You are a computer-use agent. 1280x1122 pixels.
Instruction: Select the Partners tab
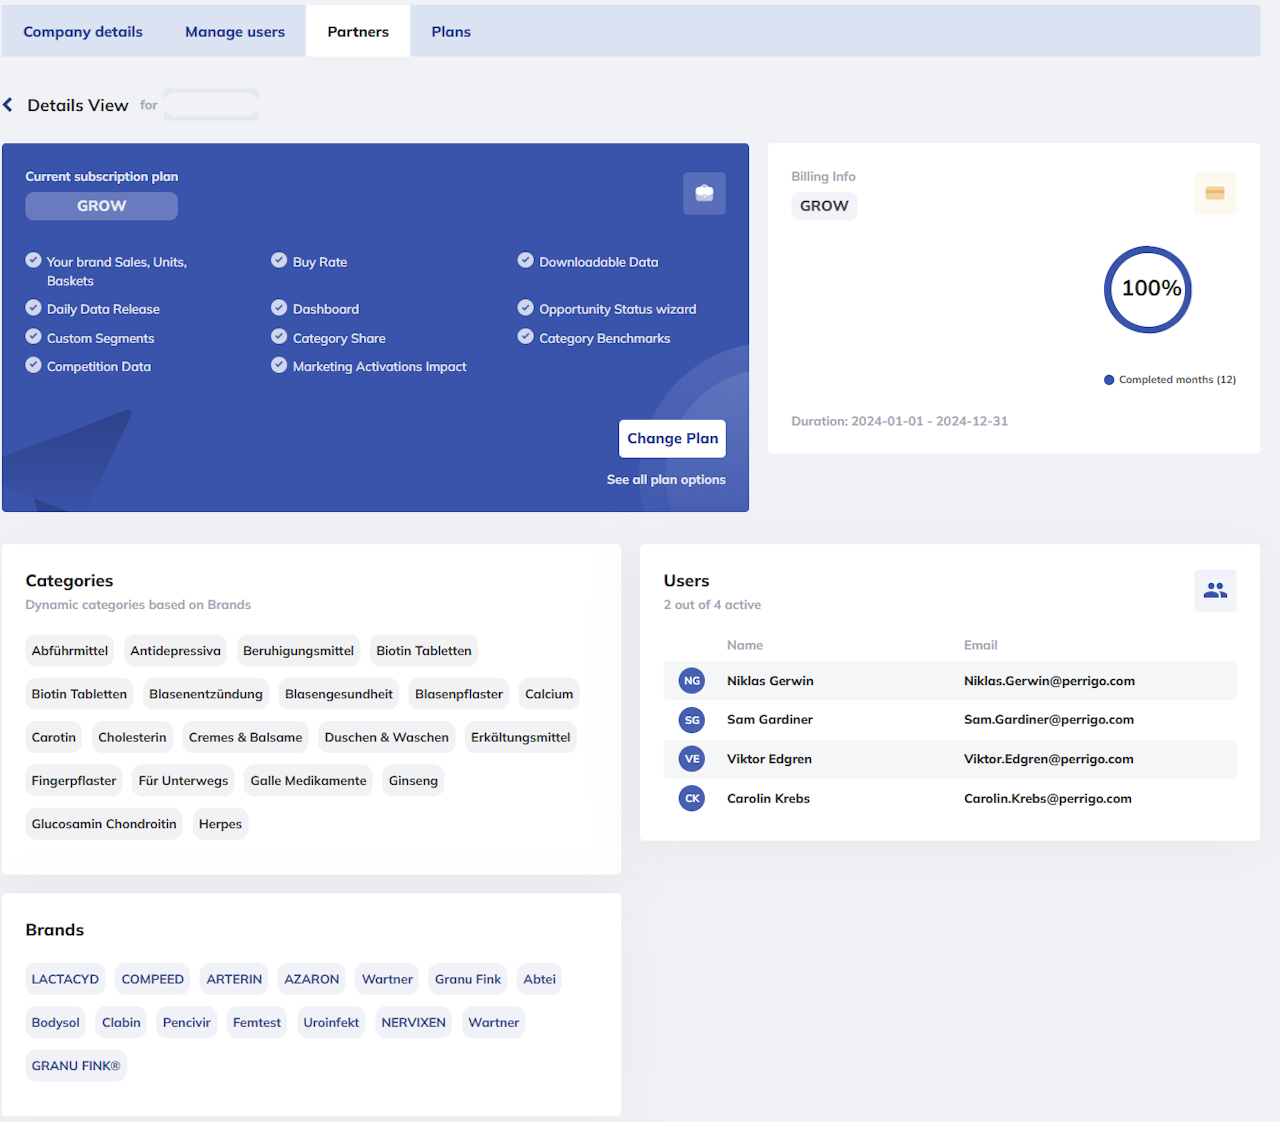tap(358, 31)
